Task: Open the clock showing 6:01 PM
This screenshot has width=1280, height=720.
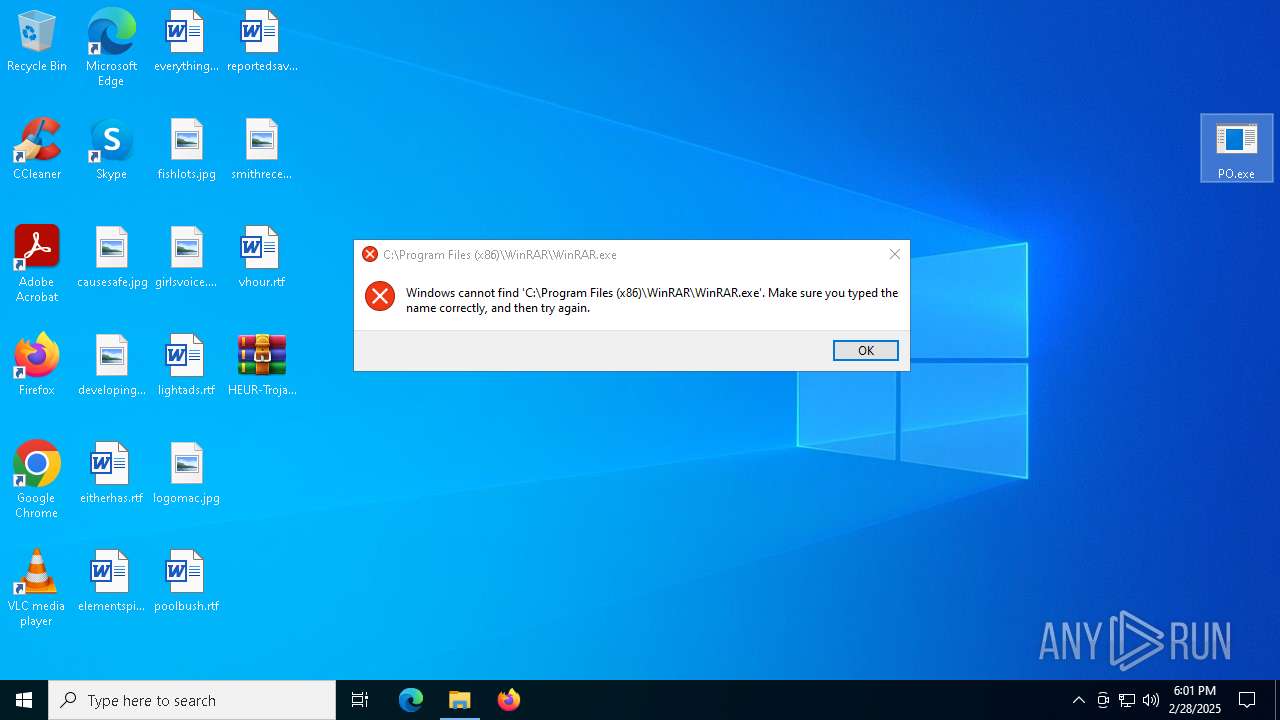Action: [x=1195, y=700]
